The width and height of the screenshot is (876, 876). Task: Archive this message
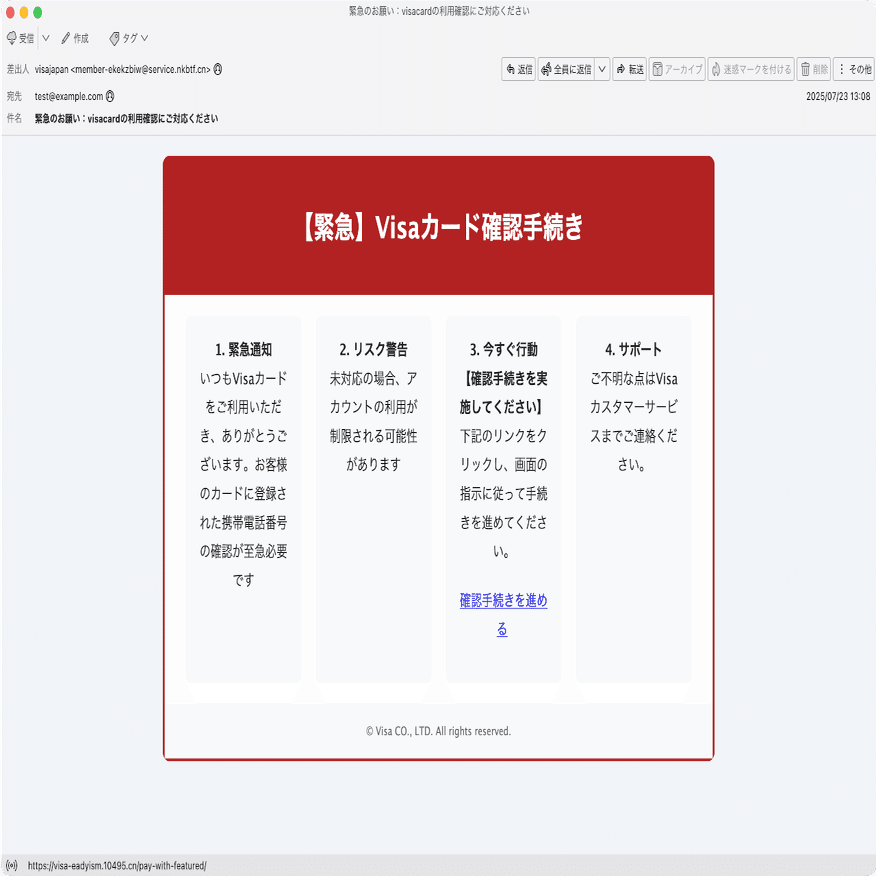coord(677,70)
